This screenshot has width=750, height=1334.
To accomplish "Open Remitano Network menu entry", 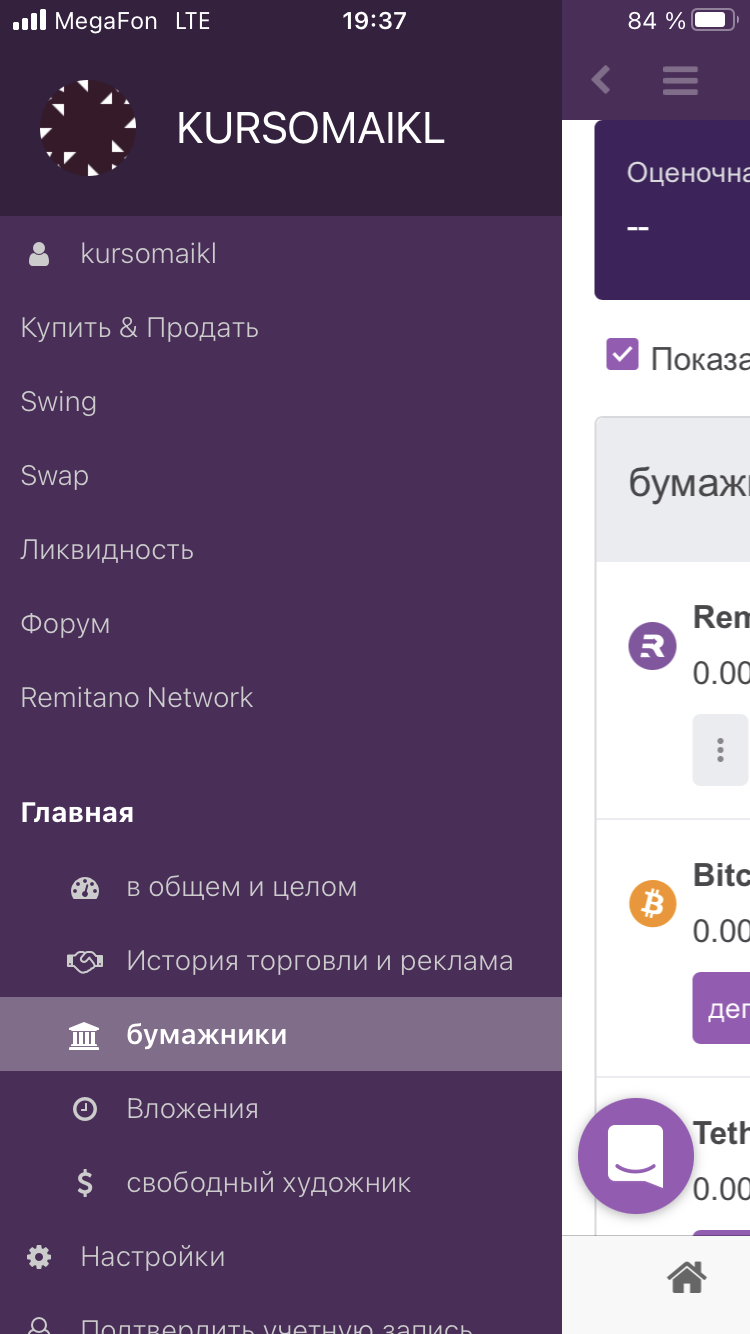I will pyautogui.click(x=281, y=698).
